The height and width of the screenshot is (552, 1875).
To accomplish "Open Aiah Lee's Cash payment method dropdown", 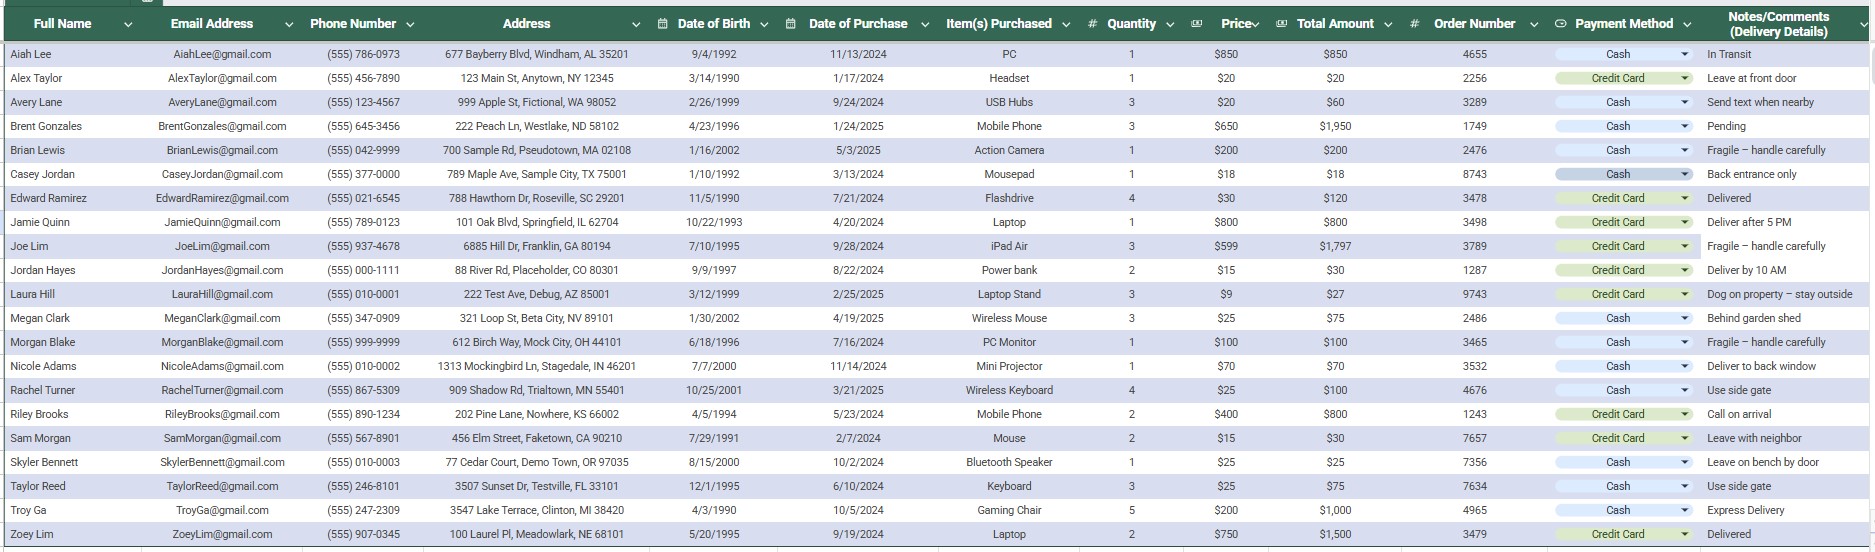I will [x=1684, y=54].
